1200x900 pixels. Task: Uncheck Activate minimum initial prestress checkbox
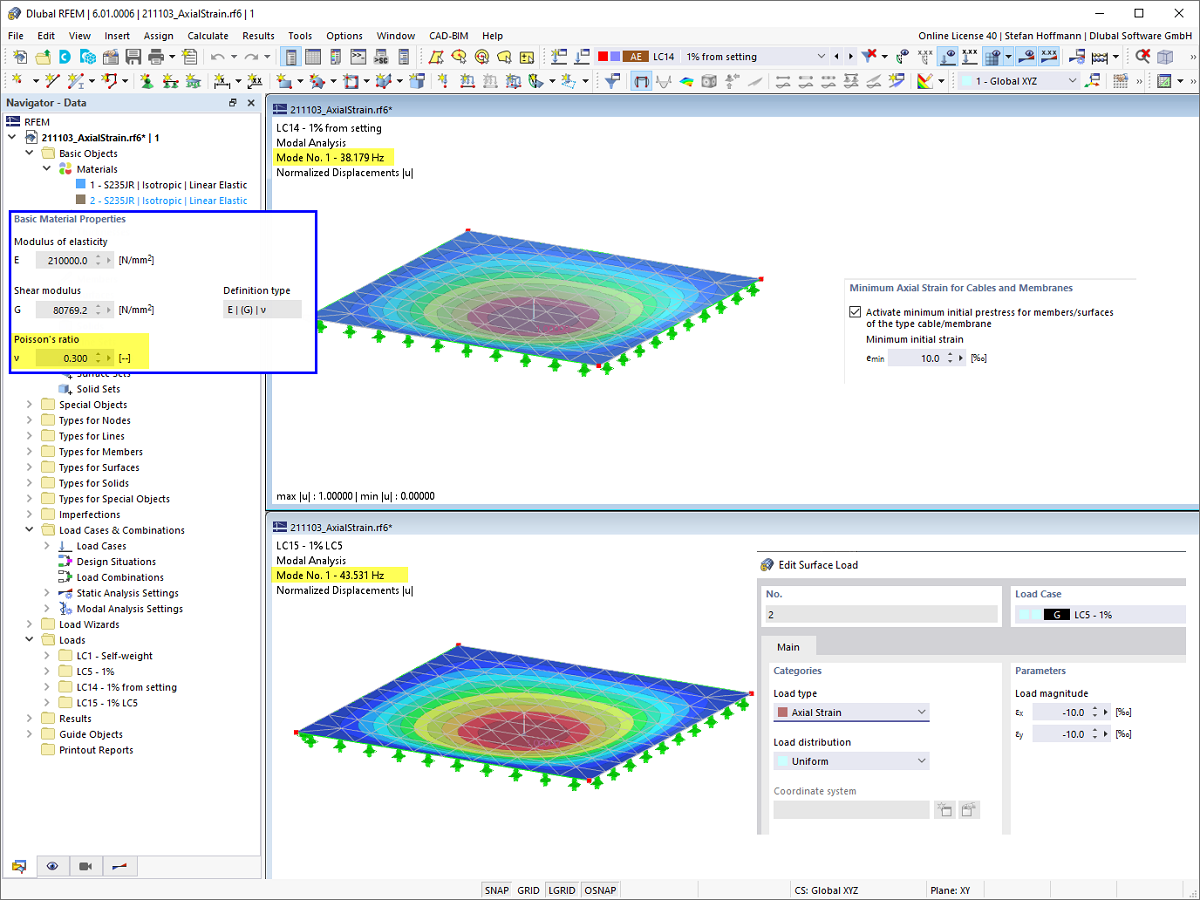855,312
